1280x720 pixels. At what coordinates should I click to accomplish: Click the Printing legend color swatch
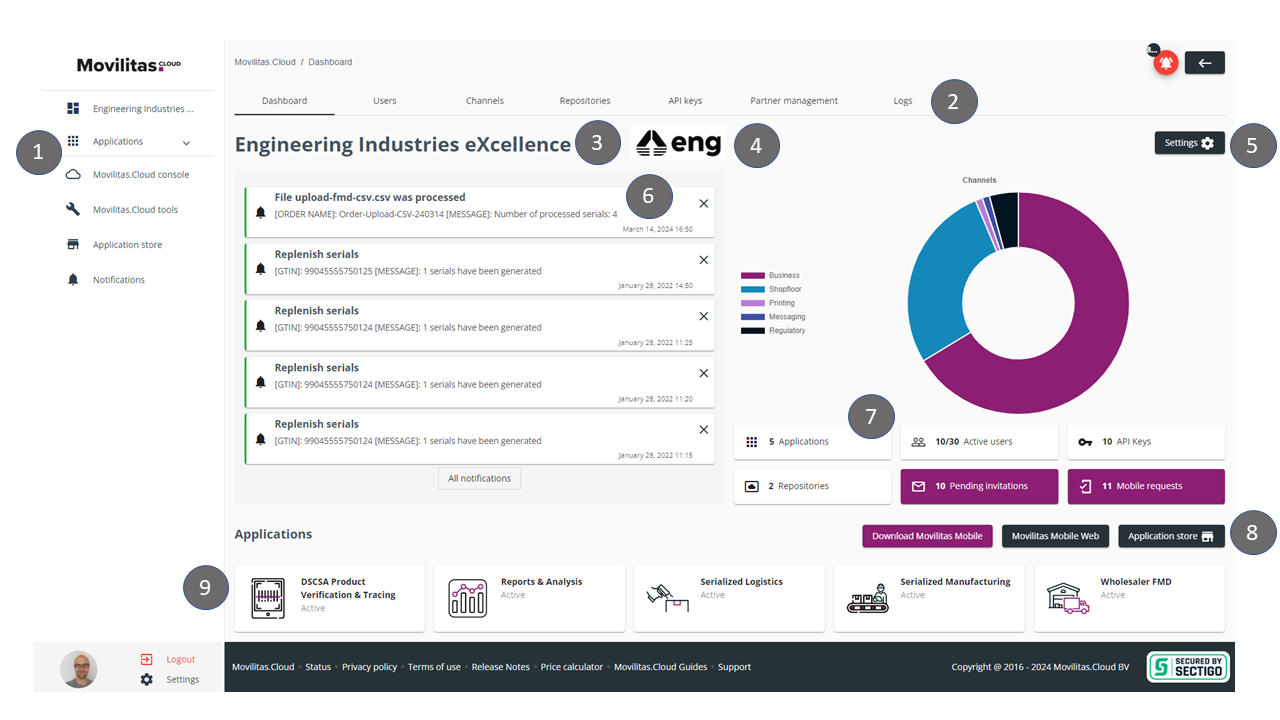tap(753, 303)
